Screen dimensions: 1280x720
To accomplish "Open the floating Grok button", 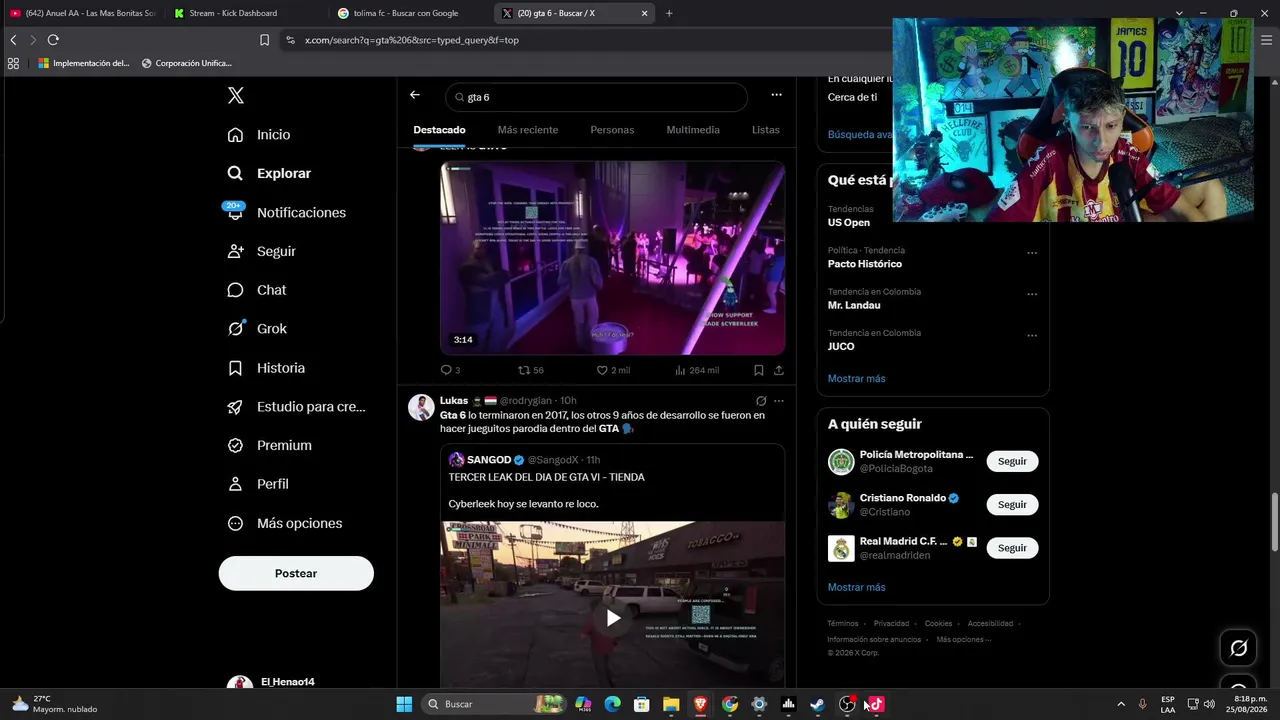I will [x=1238, y=648].
